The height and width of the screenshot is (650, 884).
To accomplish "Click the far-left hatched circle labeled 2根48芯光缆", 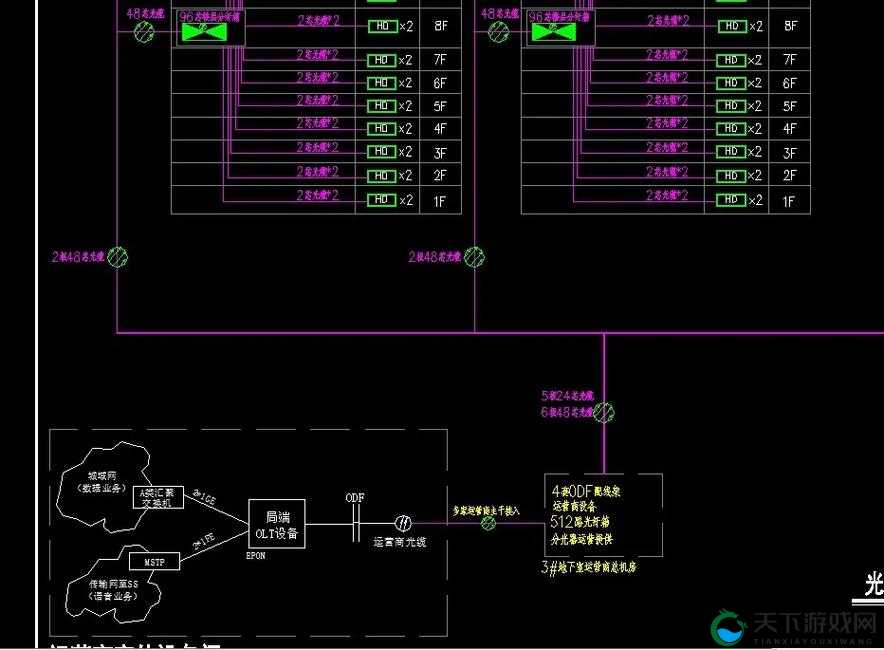I will [117, 257].
